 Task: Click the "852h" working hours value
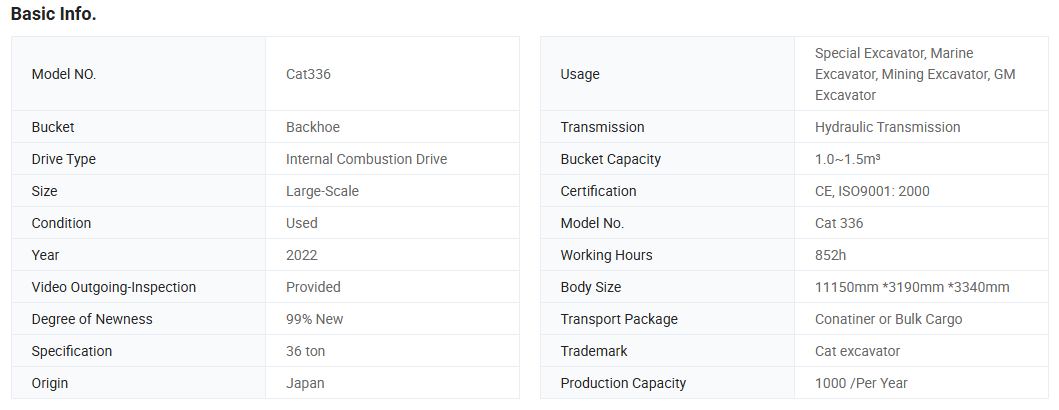coord(831,255)
